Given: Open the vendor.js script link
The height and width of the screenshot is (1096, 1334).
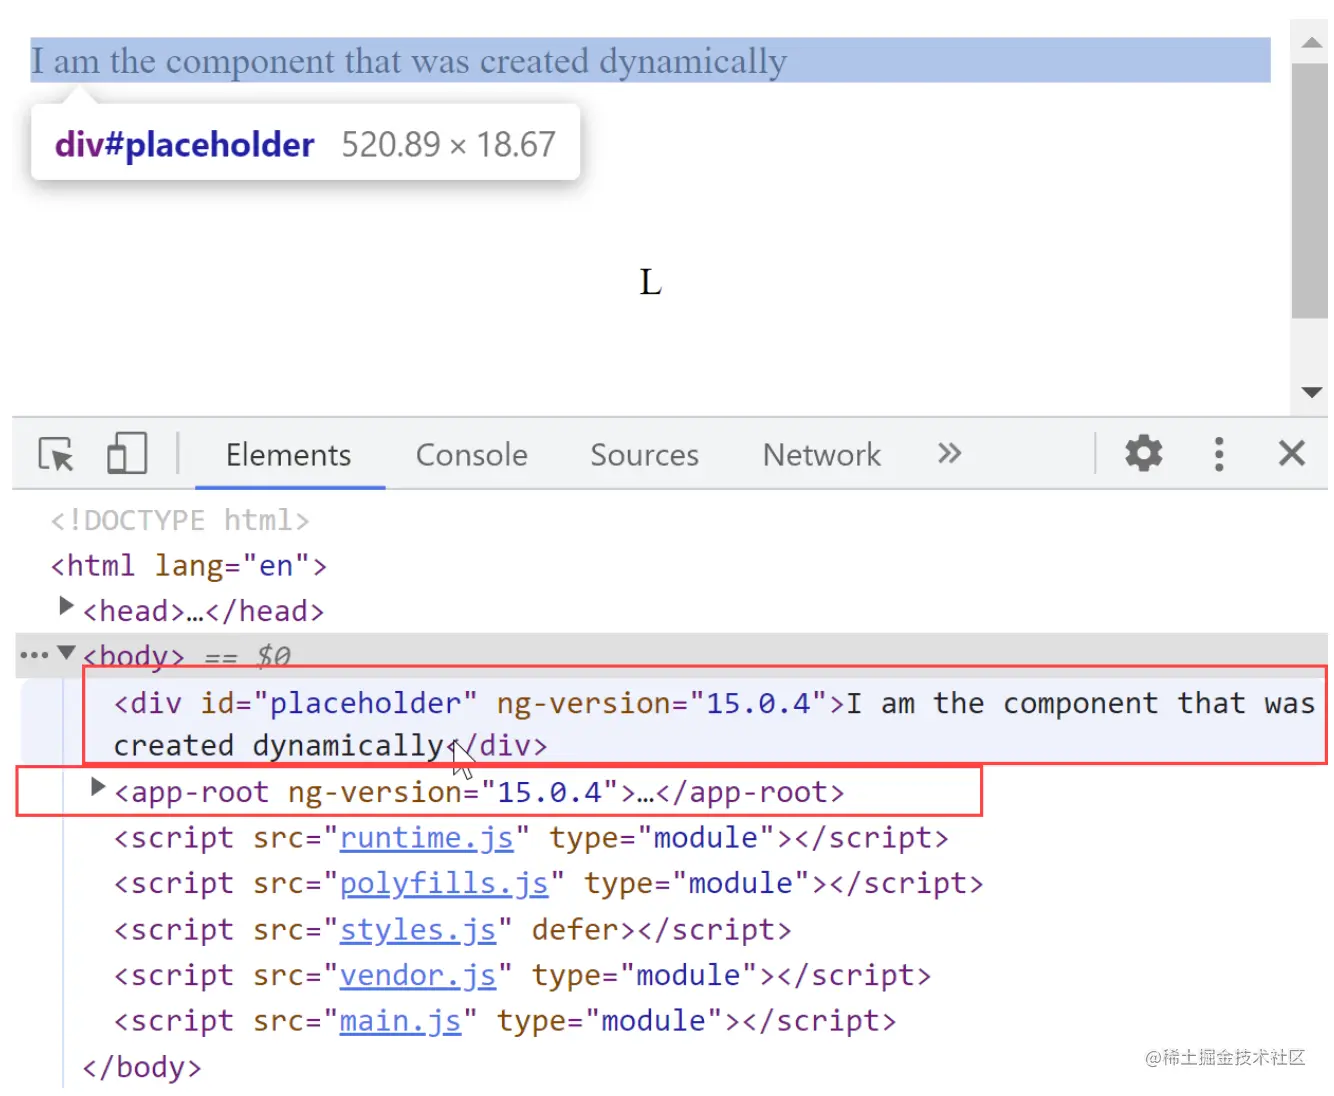Looking at the screenshot, I should click(418, 976).
